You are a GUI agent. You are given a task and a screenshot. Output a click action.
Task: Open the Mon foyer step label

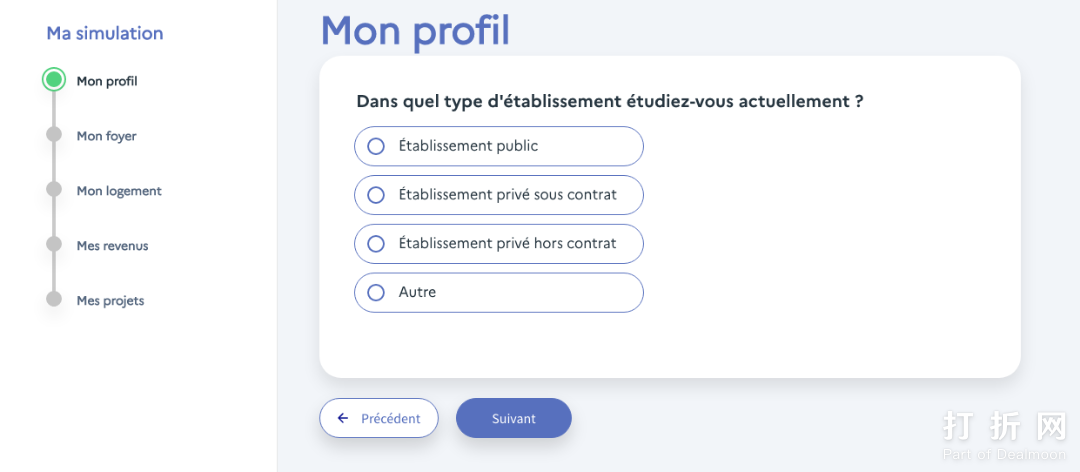[106, 136]
